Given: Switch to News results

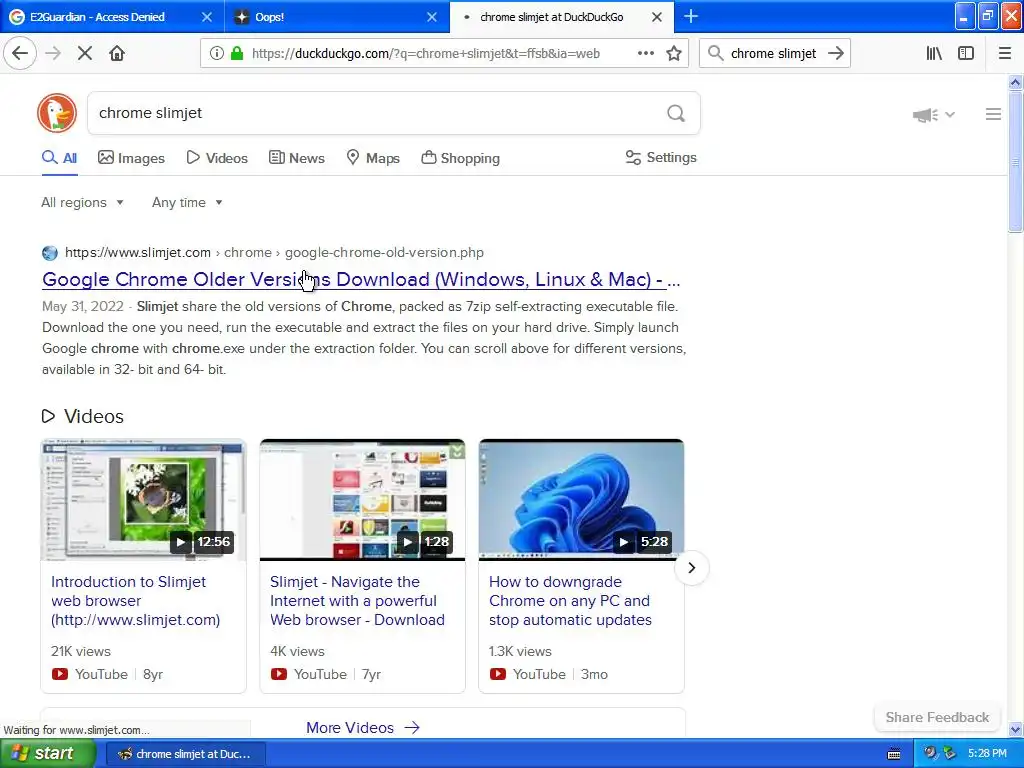Looking at the screenshot, I should (296, 158).
